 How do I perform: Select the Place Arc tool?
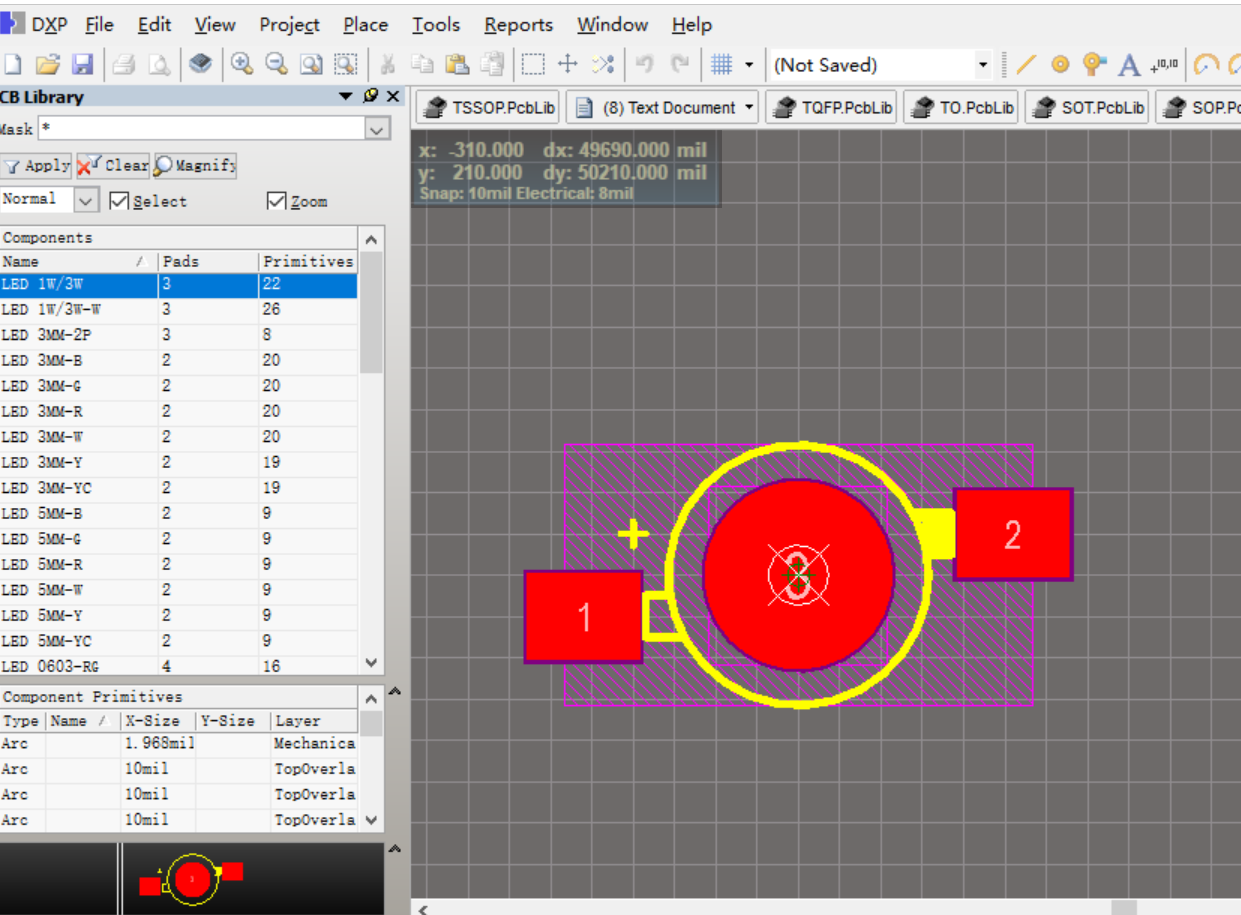[x=1207, y=65]
